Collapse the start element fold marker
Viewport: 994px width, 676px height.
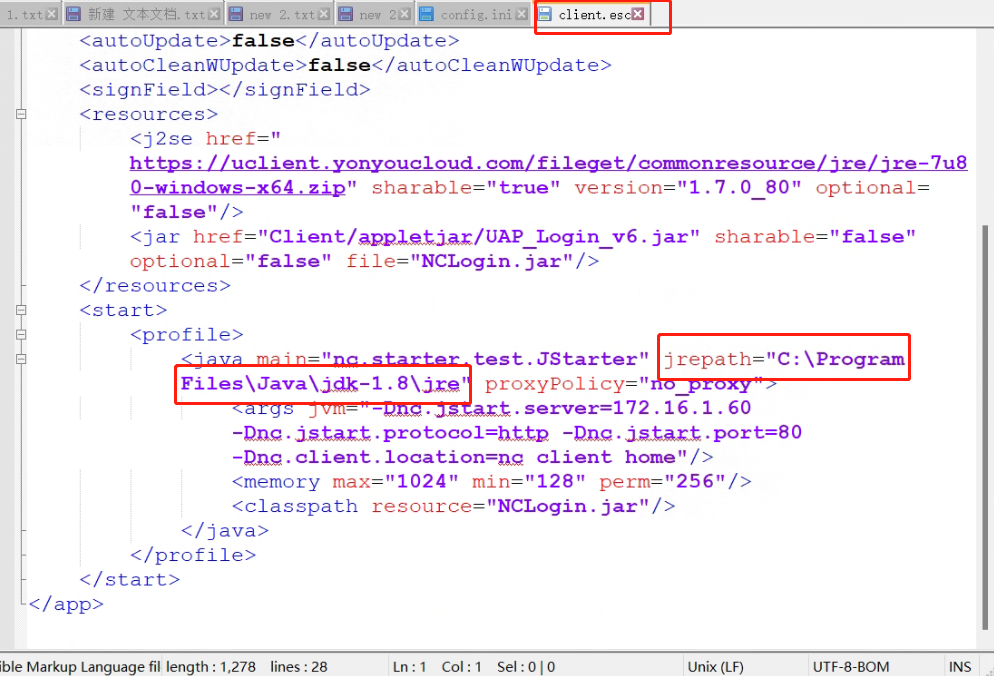pos(20,310)
